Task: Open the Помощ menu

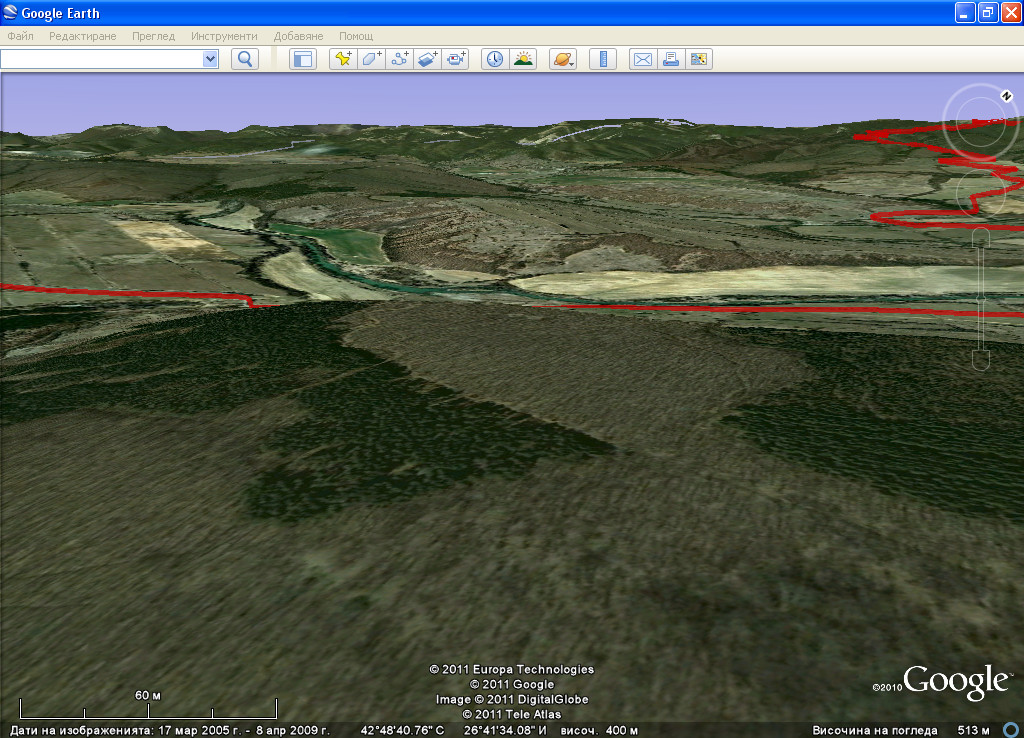Action: 356,36
